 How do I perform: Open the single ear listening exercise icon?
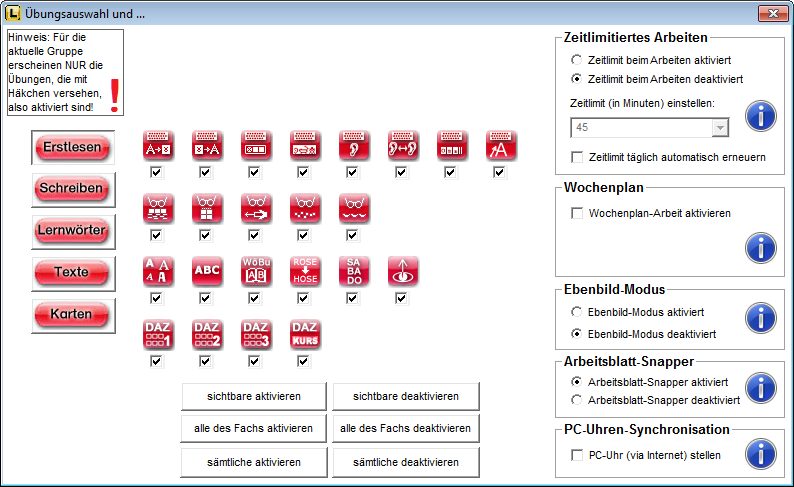tap(354, 145)
